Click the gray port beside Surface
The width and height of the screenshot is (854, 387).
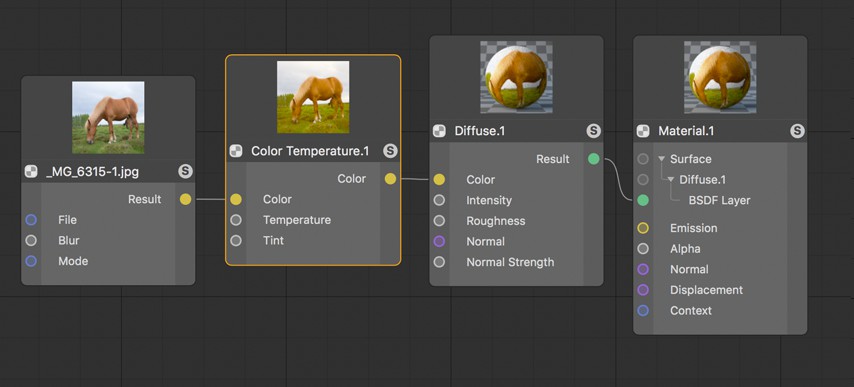click(643, 159)
